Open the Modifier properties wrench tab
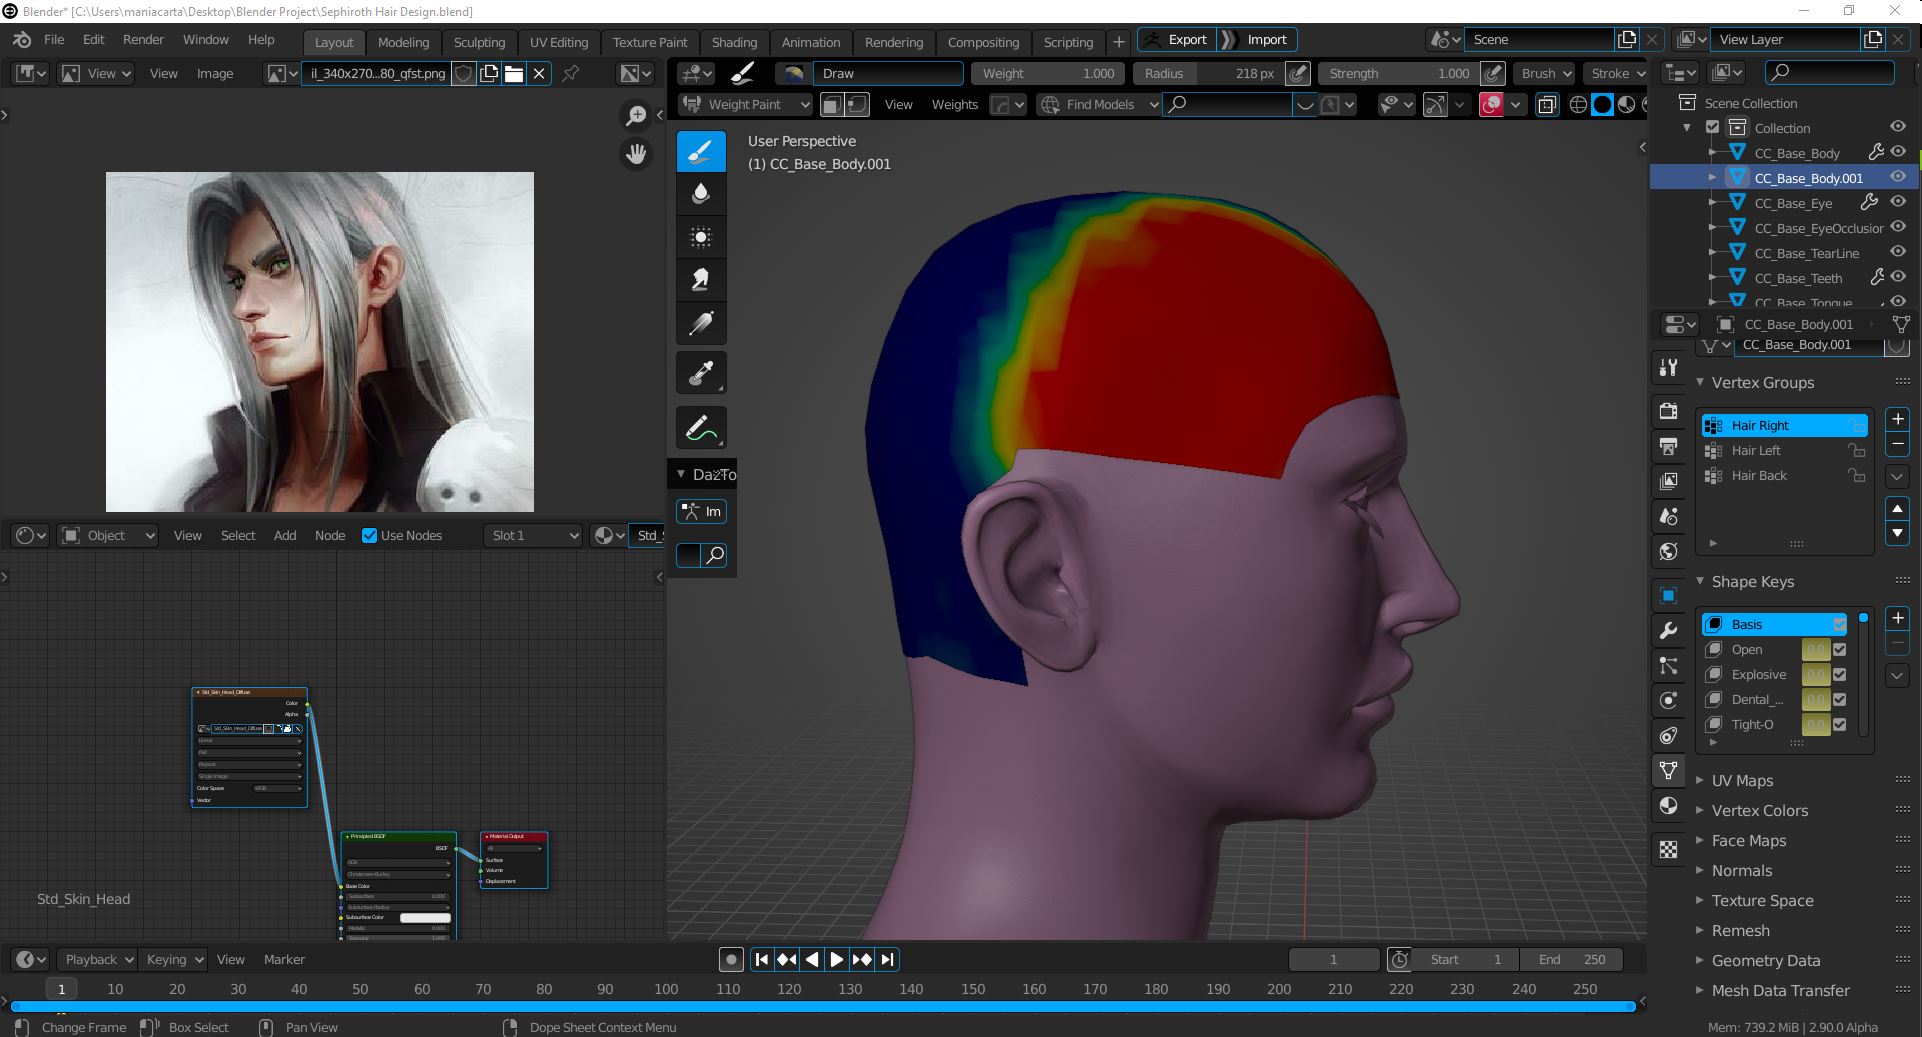The width and height of the screenshot is (1922, 1037). pyautogui.click(x=1668, y=630)
